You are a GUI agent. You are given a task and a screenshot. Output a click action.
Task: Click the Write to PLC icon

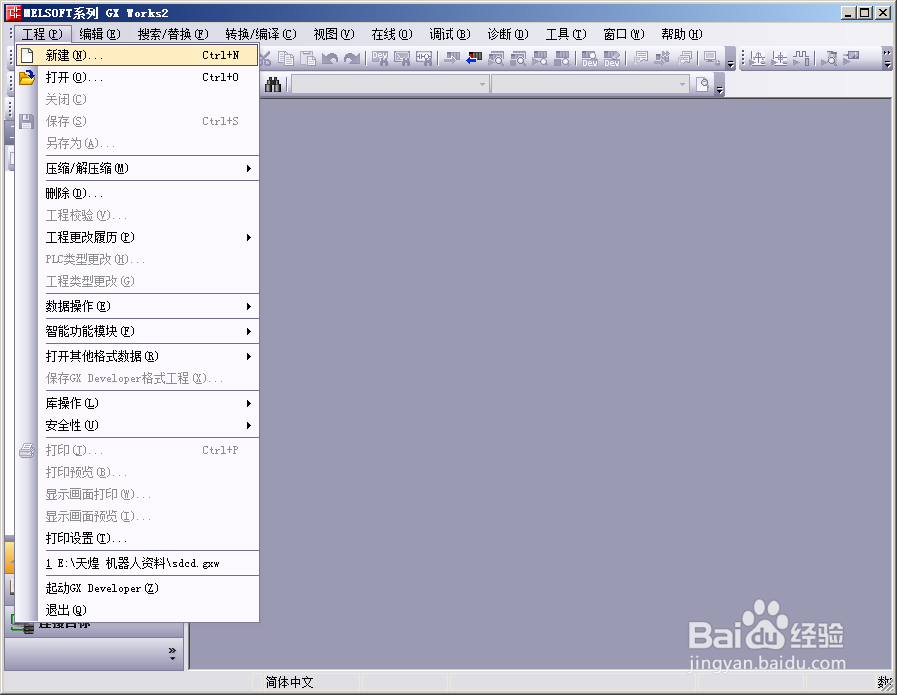tap(452, 58)
